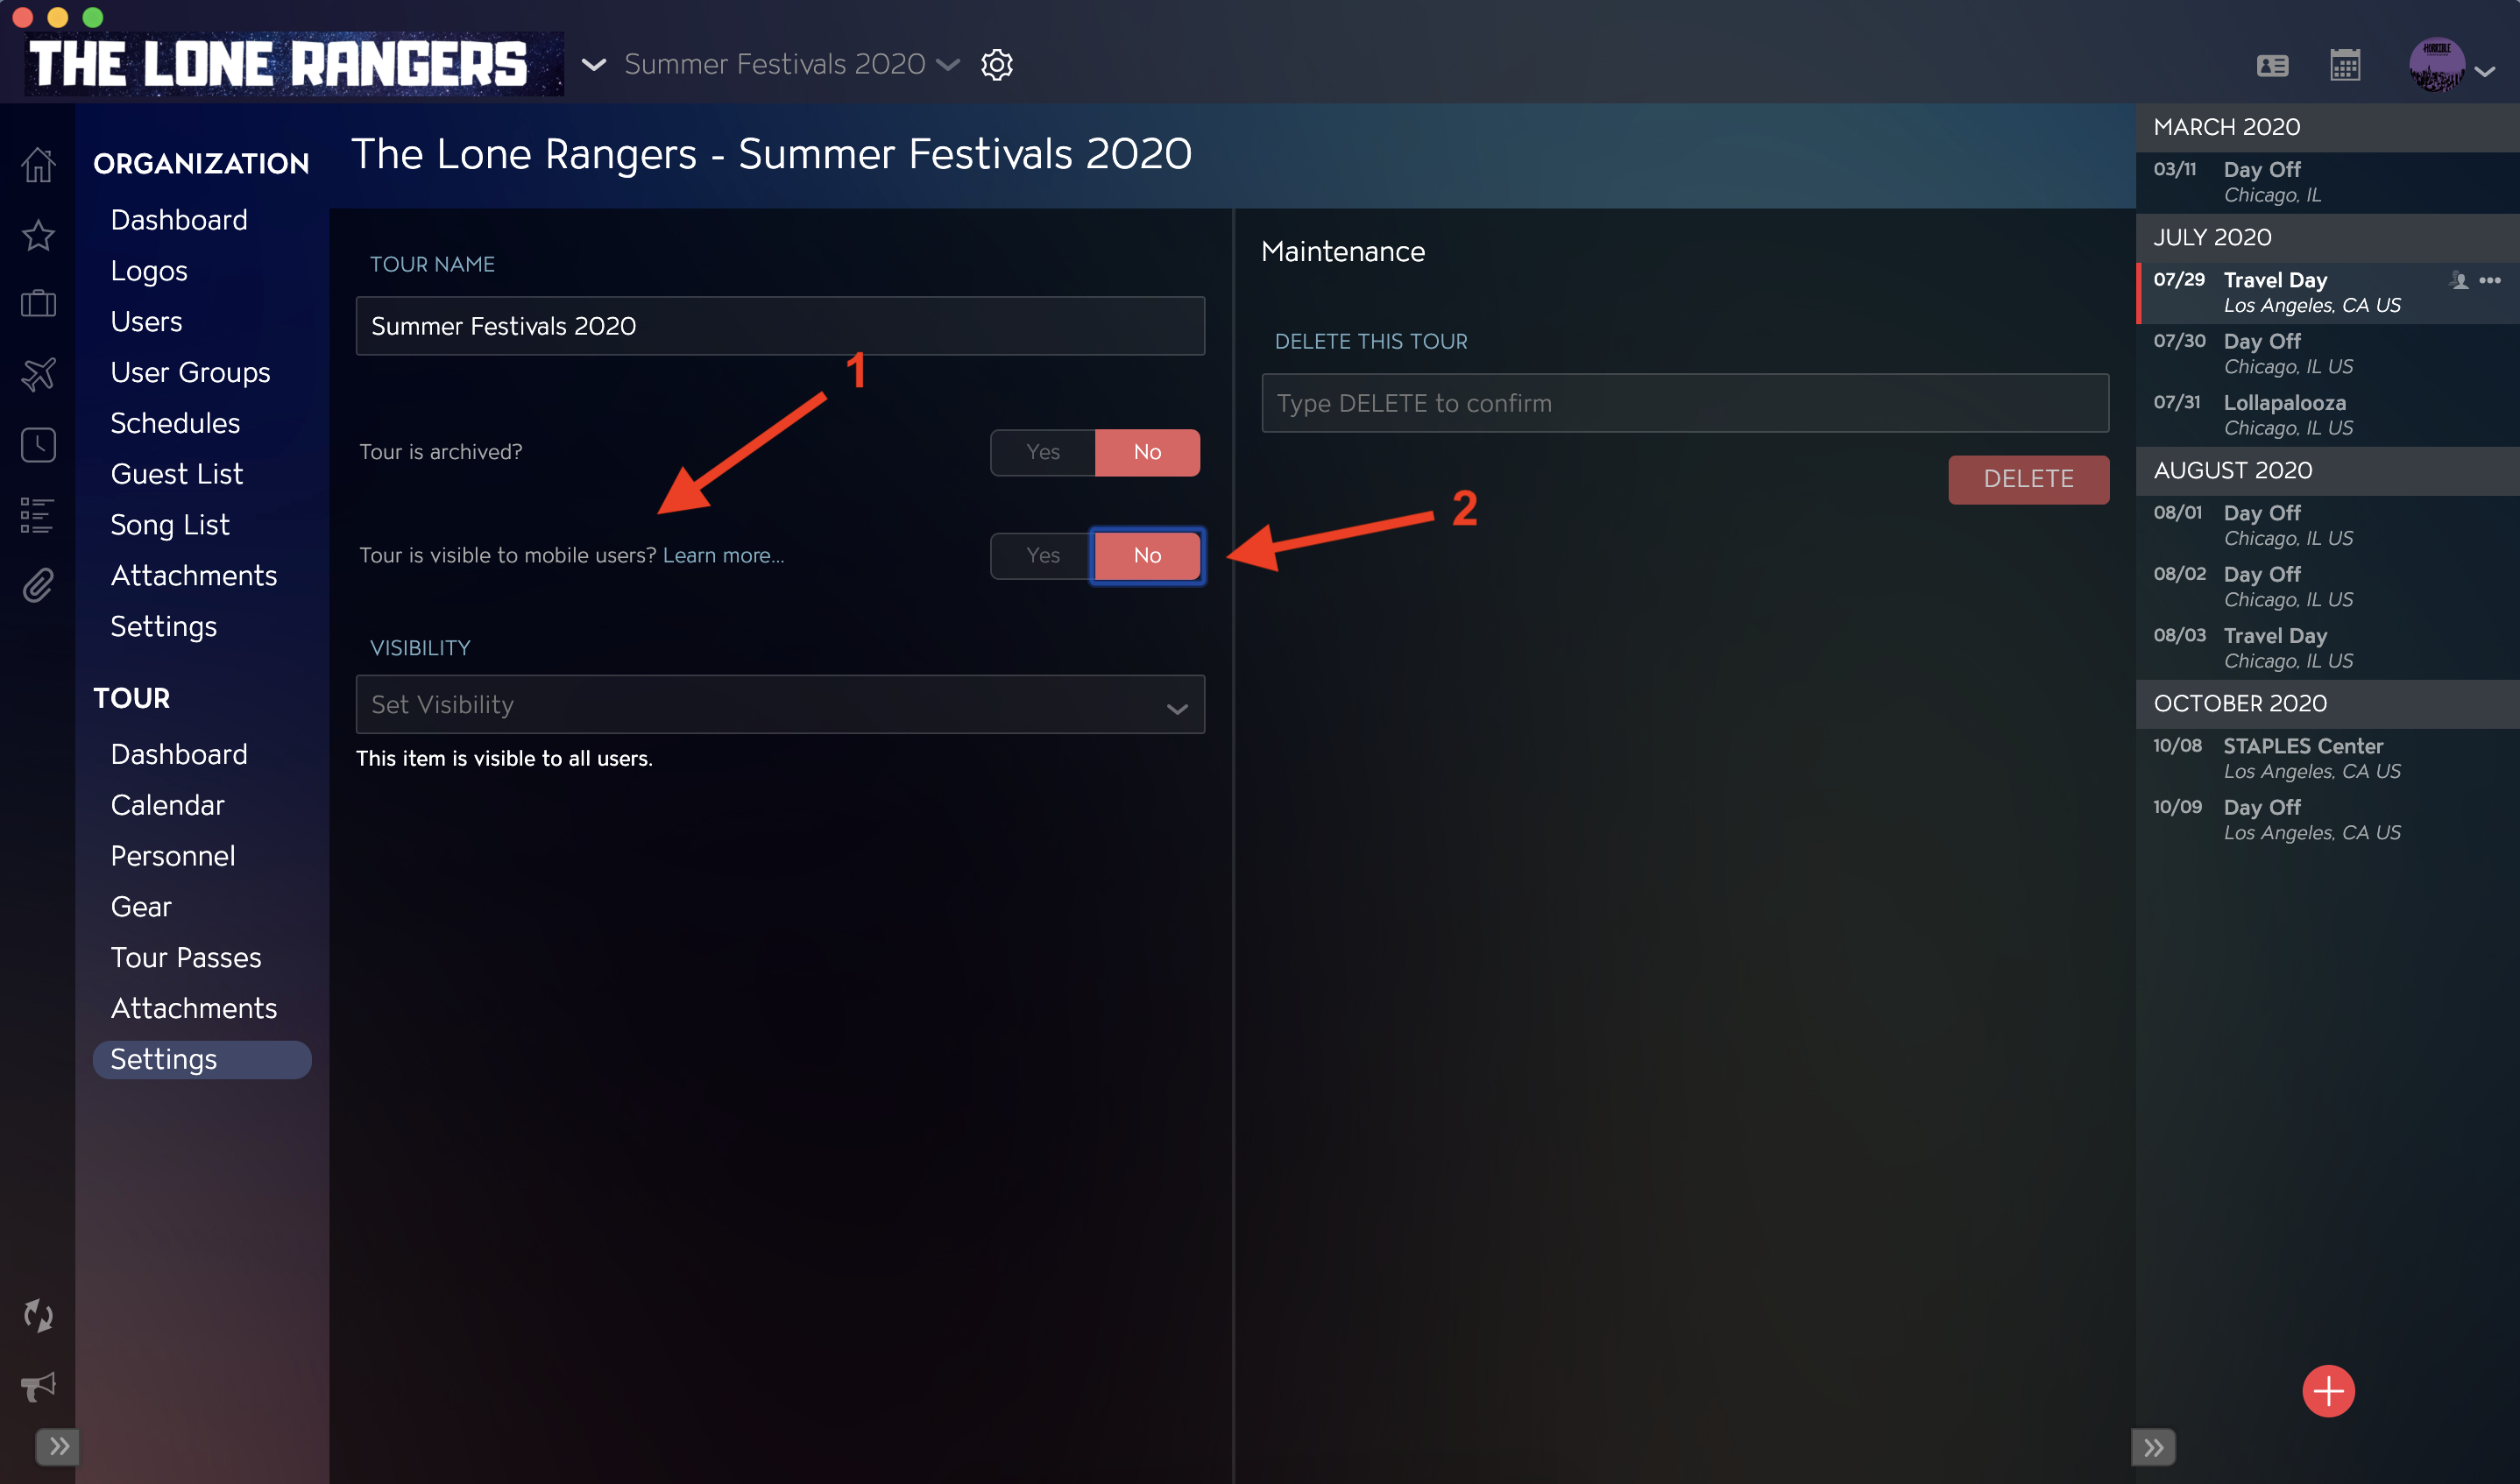Set mobile visibility toggle to Yes
This screenshot has width=2520, height=1484.
pyautogui.click(x=1042, y=555)
